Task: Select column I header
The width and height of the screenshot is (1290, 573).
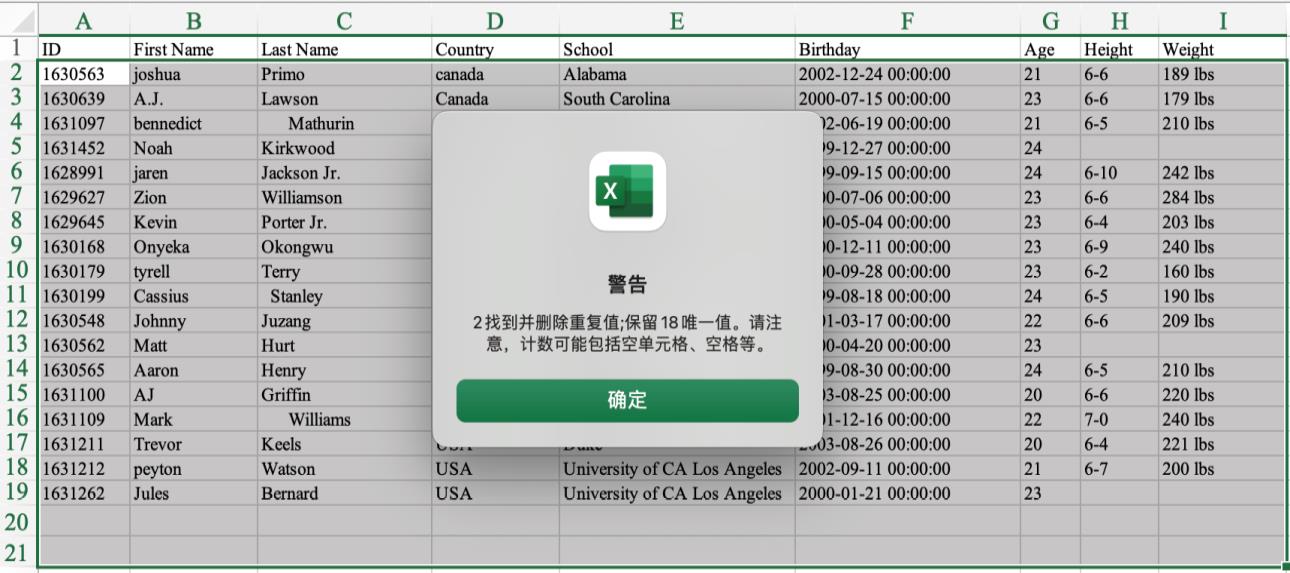Action: [1222, 21]
